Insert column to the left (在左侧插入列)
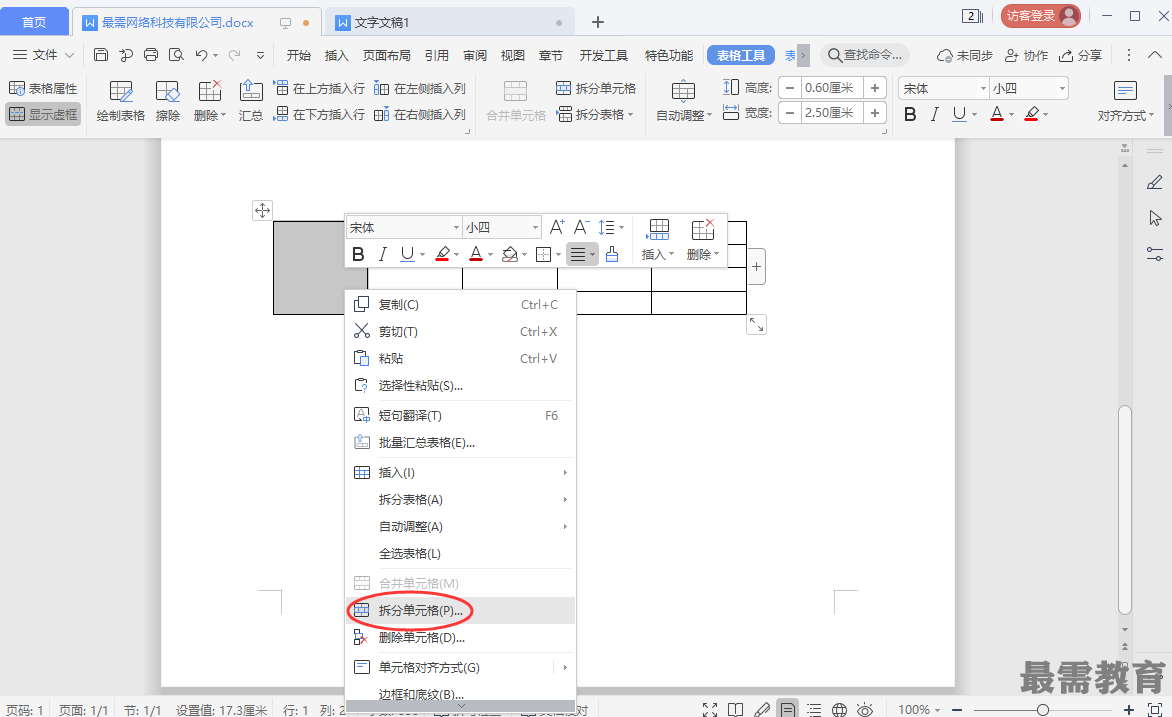 [x=419, y=88]
